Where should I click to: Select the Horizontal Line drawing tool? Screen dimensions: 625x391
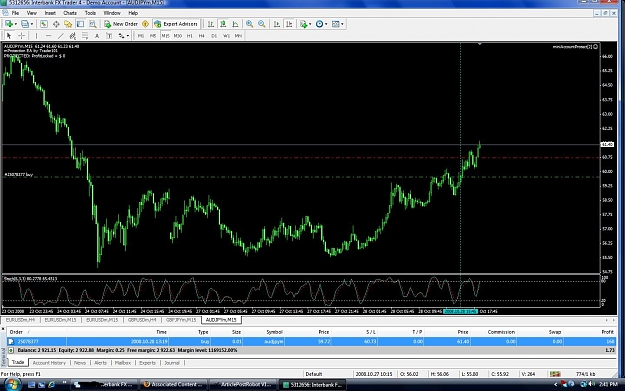pyautogui.click(x=48, y=36)
